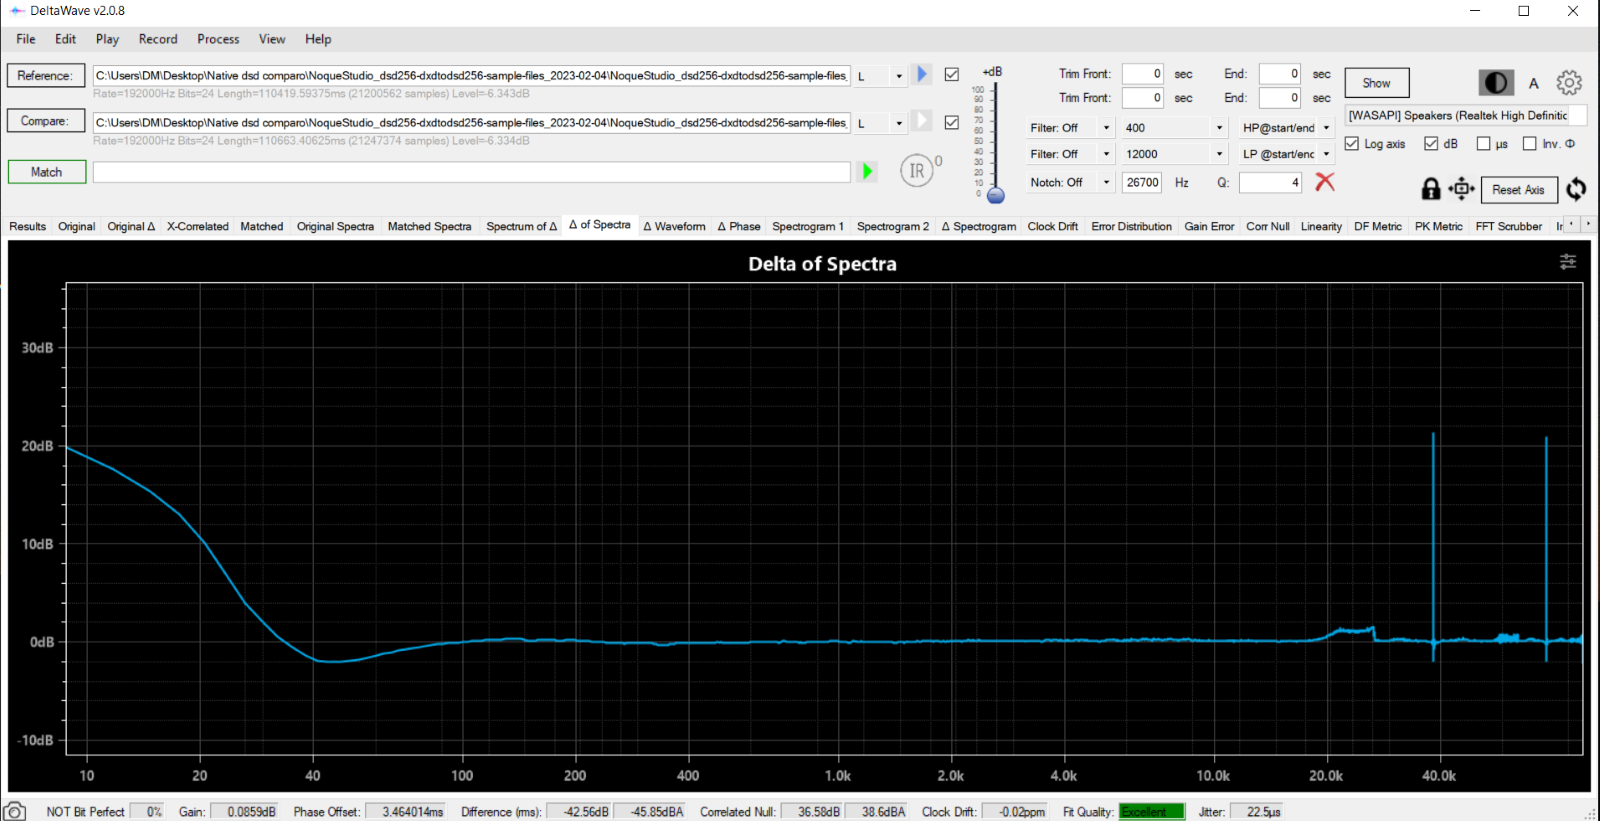Switch to the Linearity tab

coord(1321,226)
